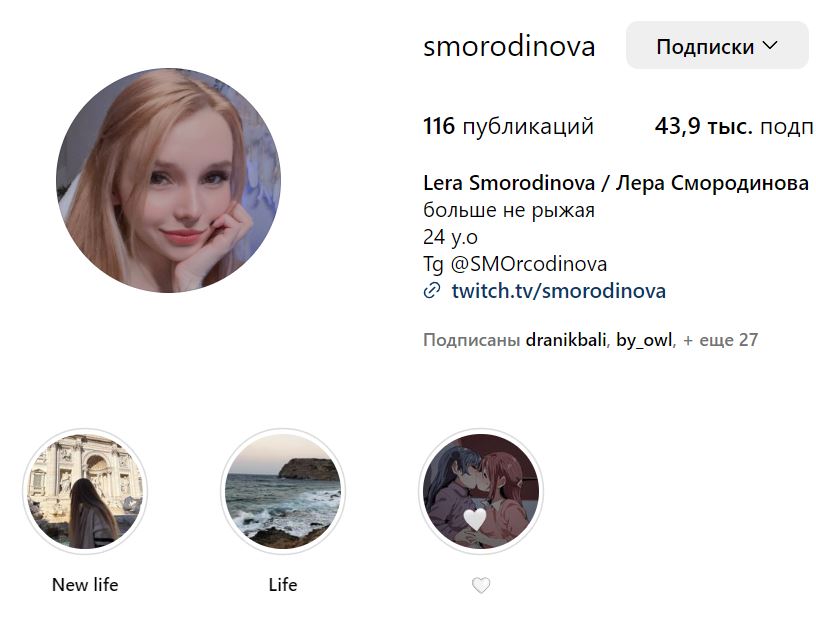Click the twitch.tv/smorodinova link
This screenshot has width=816, height=618.
(558, 290)
